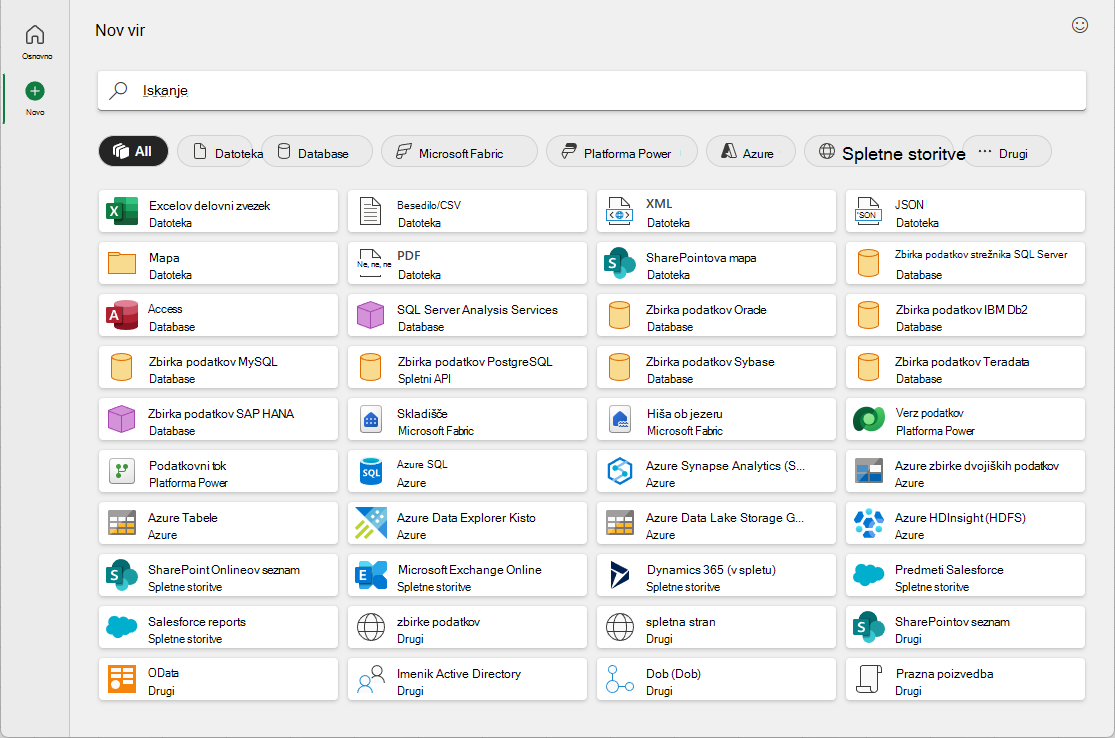The height and width of the screenshot is (738, 1115).
Task: Select Azure Data Lake Storage source
Action: point(716,523)
